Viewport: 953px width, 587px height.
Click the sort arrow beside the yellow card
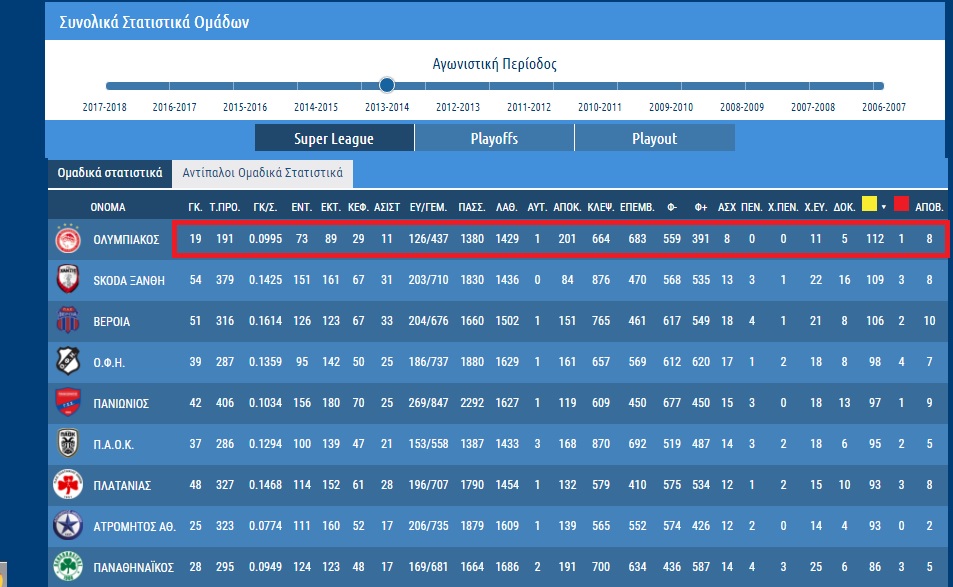pos(884,207)
